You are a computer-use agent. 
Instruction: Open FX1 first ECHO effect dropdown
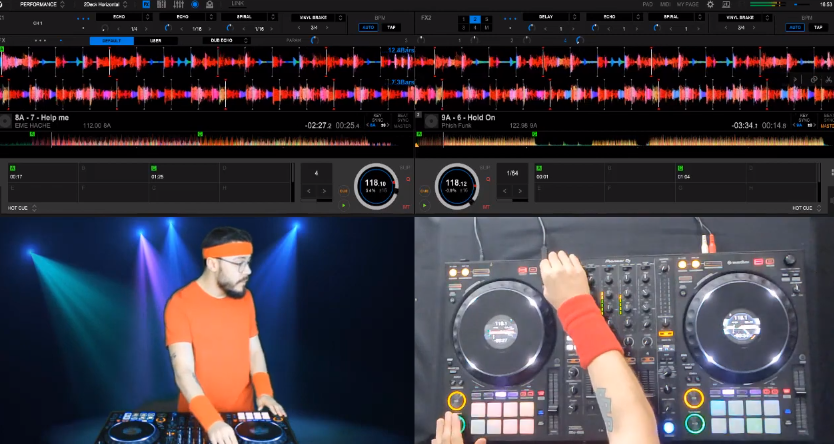point(124,17)
